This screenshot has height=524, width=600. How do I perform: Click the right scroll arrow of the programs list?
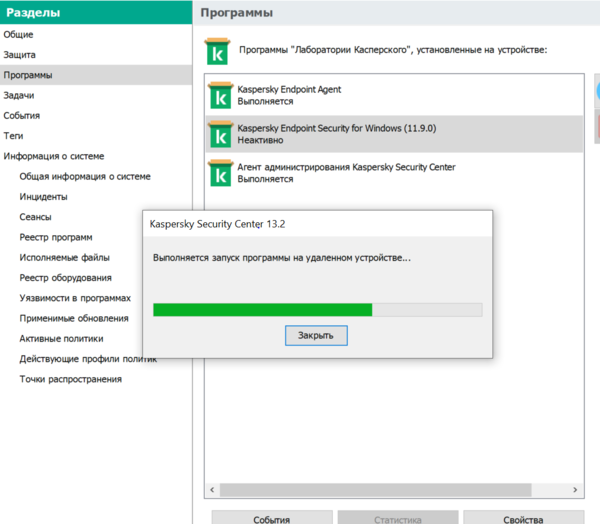click(575, 490)
